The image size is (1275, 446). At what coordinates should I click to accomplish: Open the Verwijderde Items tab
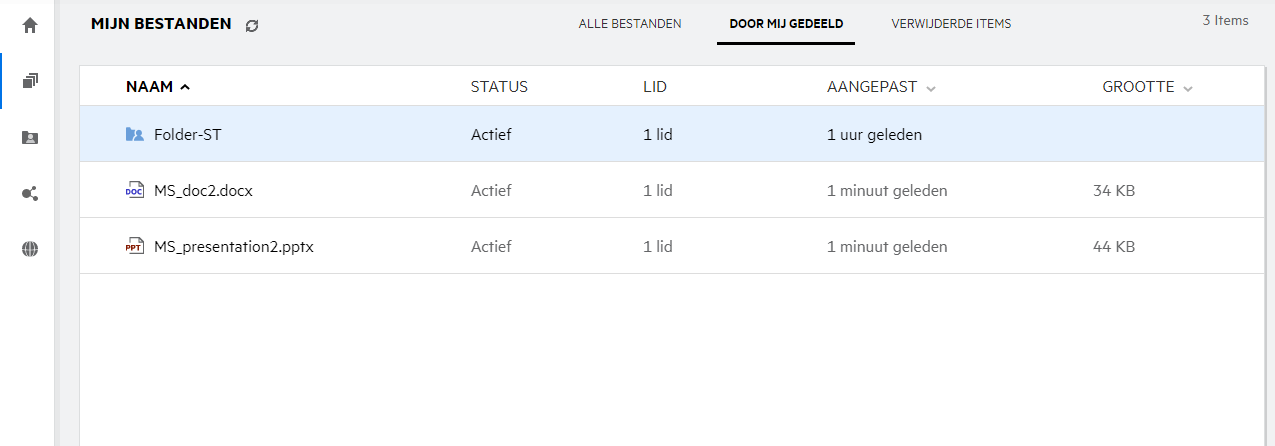pos(951,24)
